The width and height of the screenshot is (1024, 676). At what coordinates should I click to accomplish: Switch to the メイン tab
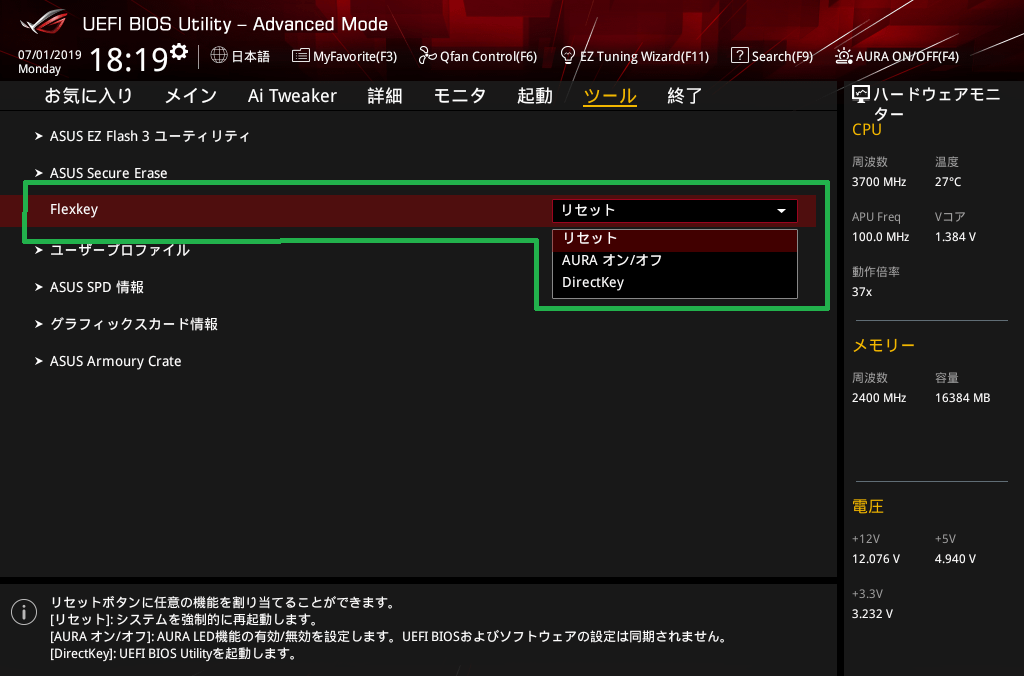pos(190,96)
